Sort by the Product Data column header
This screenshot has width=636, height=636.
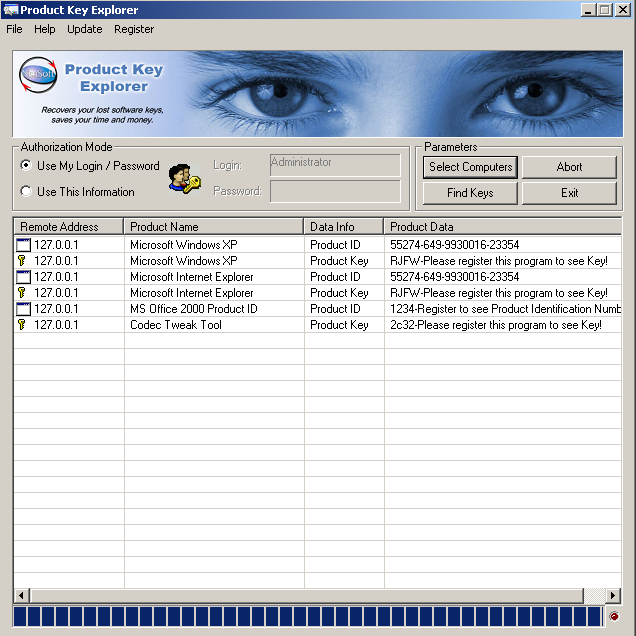tap(503, 226)
